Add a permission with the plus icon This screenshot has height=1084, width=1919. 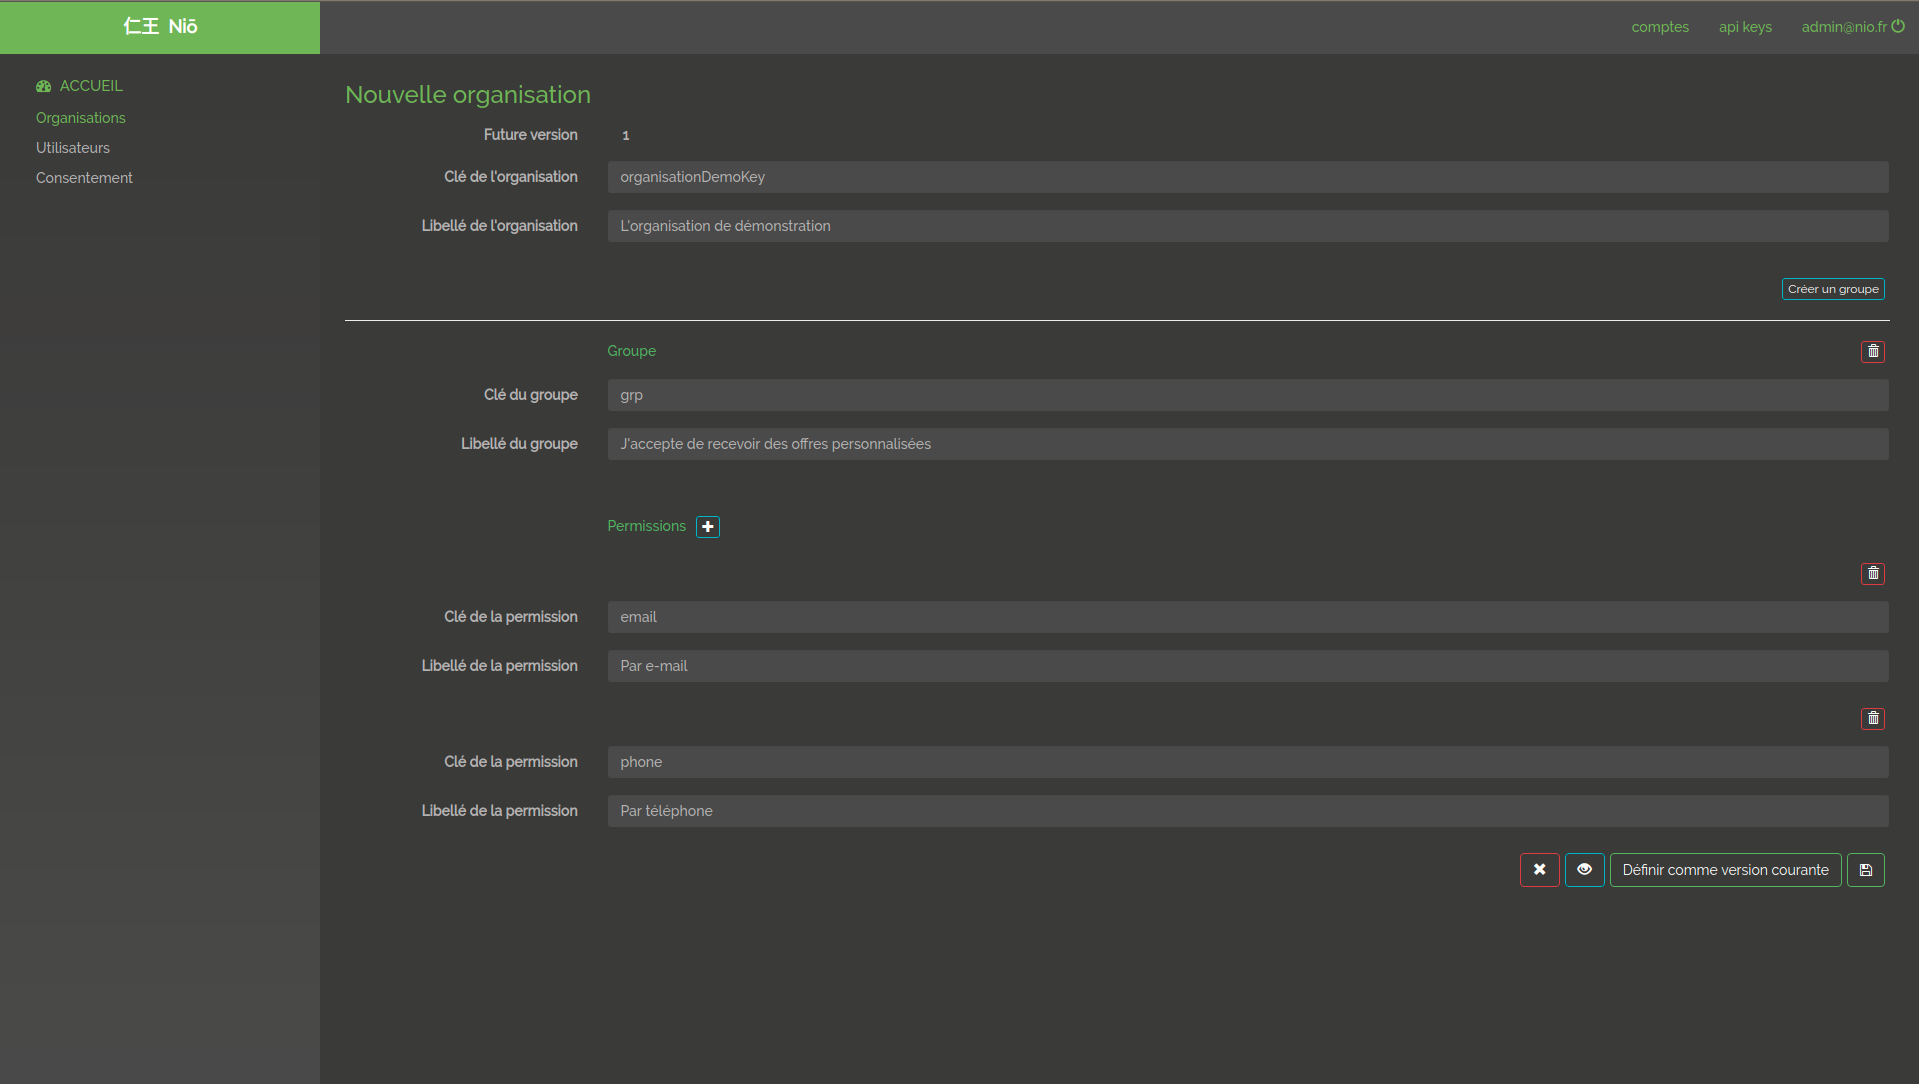707,527
